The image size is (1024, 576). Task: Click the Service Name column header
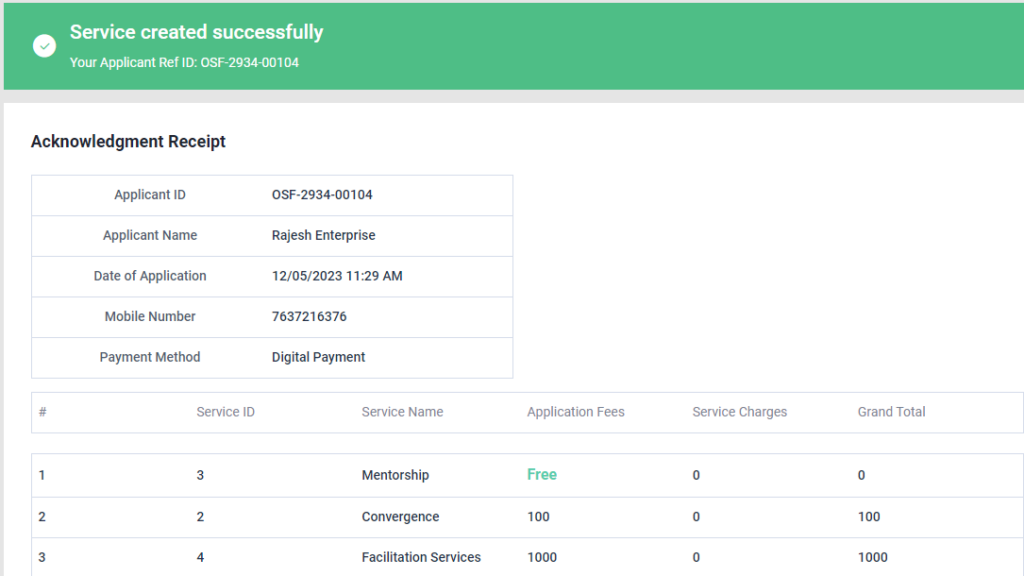[x=402, y=412]
